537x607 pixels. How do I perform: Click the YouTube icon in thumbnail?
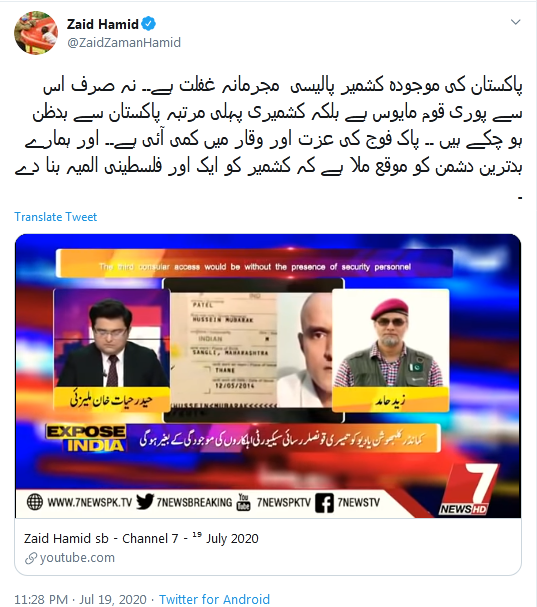click(243, 502)
